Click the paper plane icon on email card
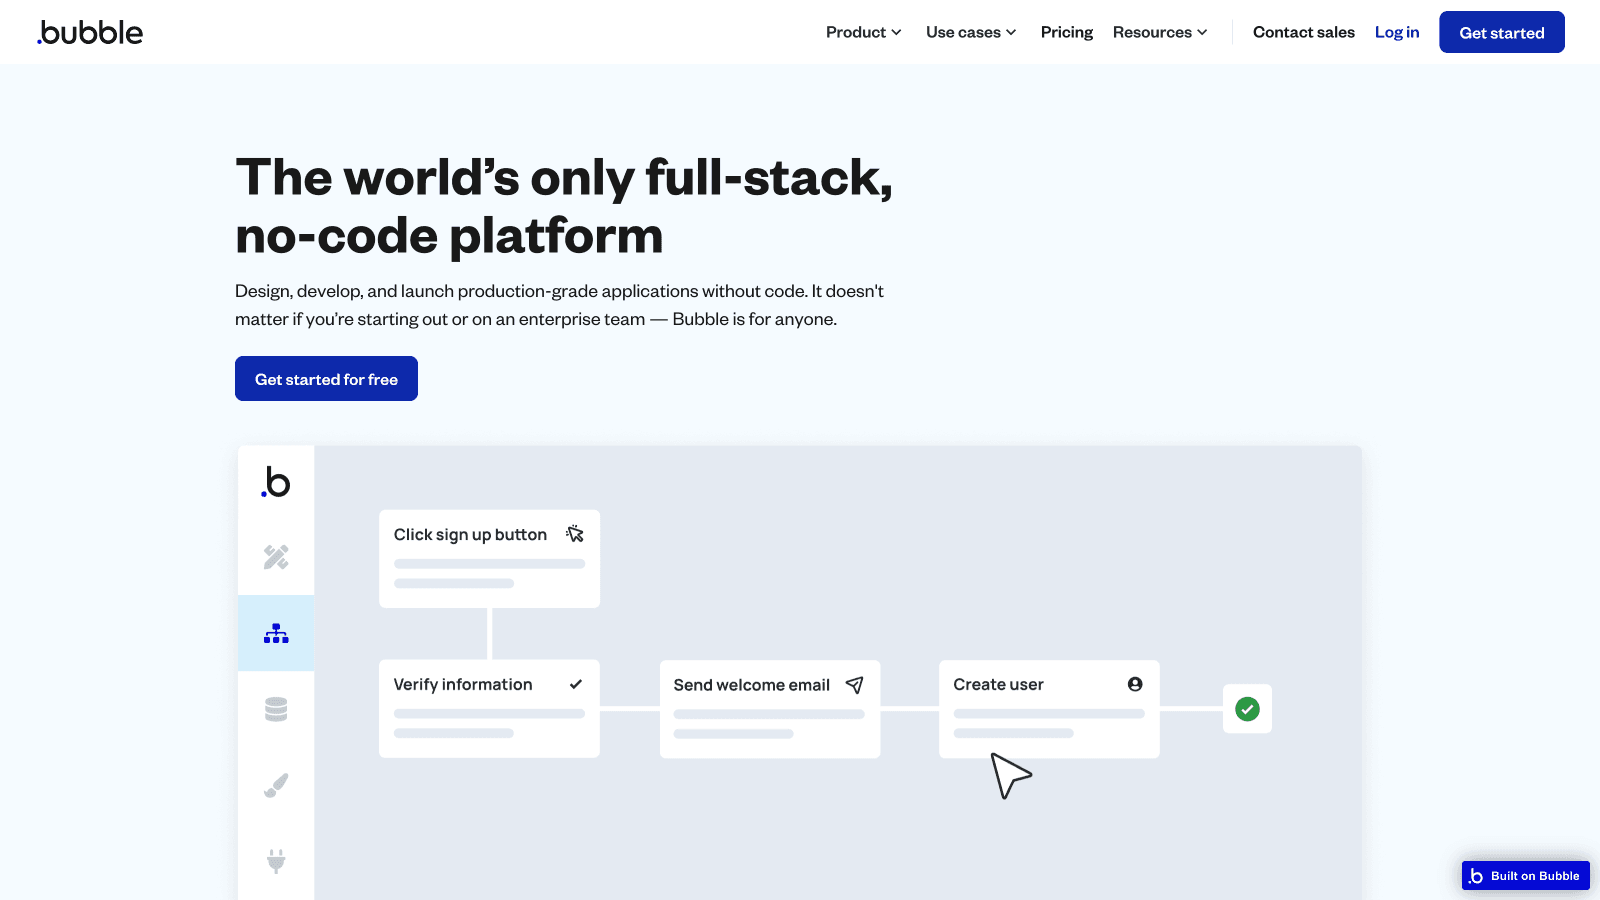 coord(854,685)
